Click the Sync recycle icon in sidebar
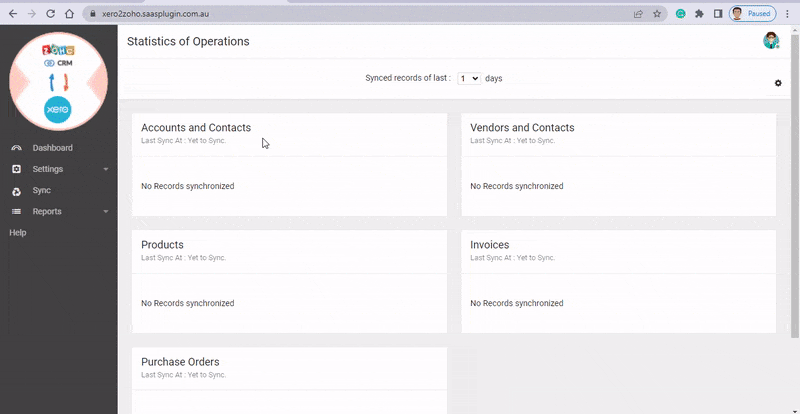Viewport: 800px width, 414px height. [x=16, y=191]
